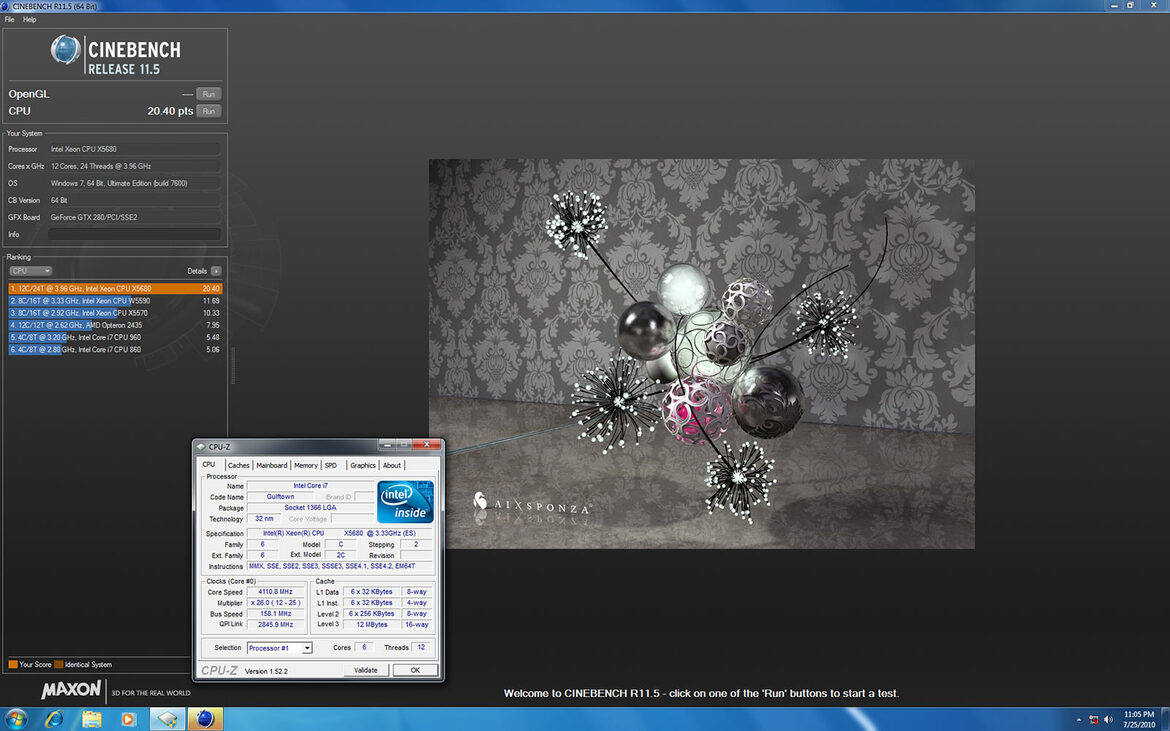Switch to the Mainboard tab in CPU-Z
This screenshot has height=731, width=1170.
tap(272, 465)
